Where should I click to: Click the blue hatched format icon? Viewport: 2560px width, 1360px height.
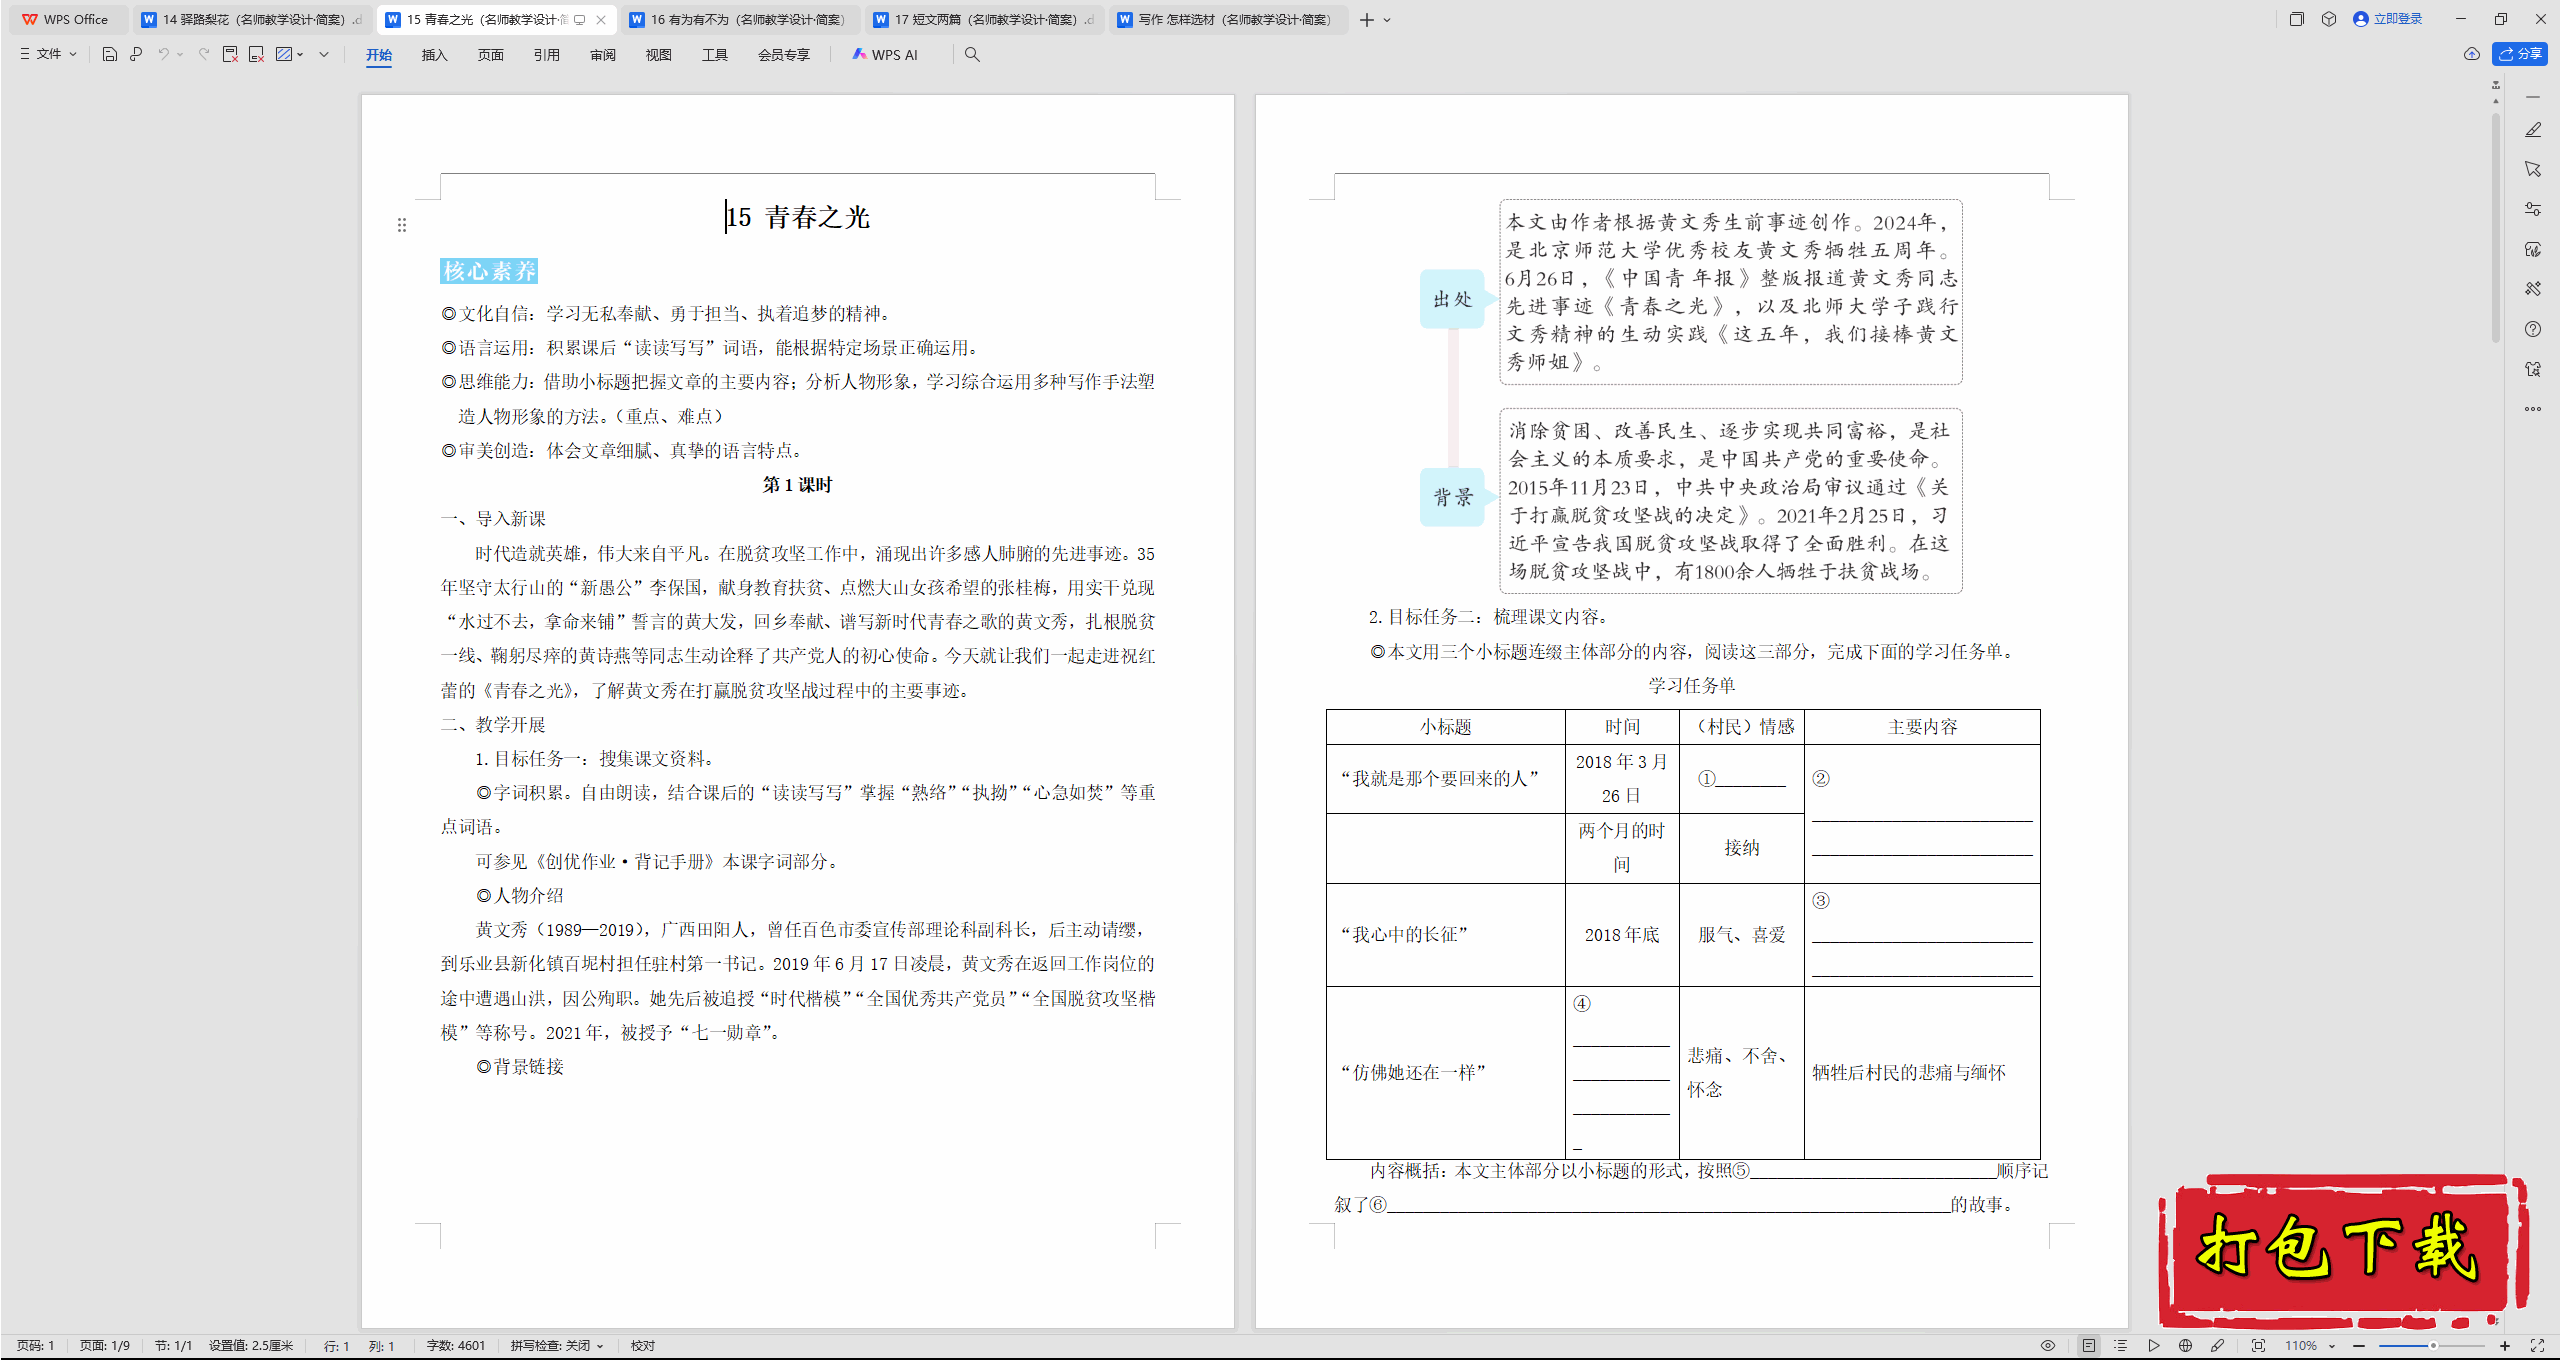click(x=284, y=55)
